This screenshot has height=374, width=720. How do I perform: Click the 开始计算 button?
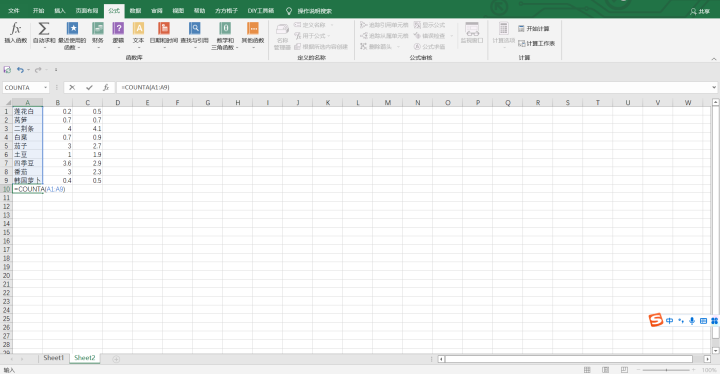point(534,28)
